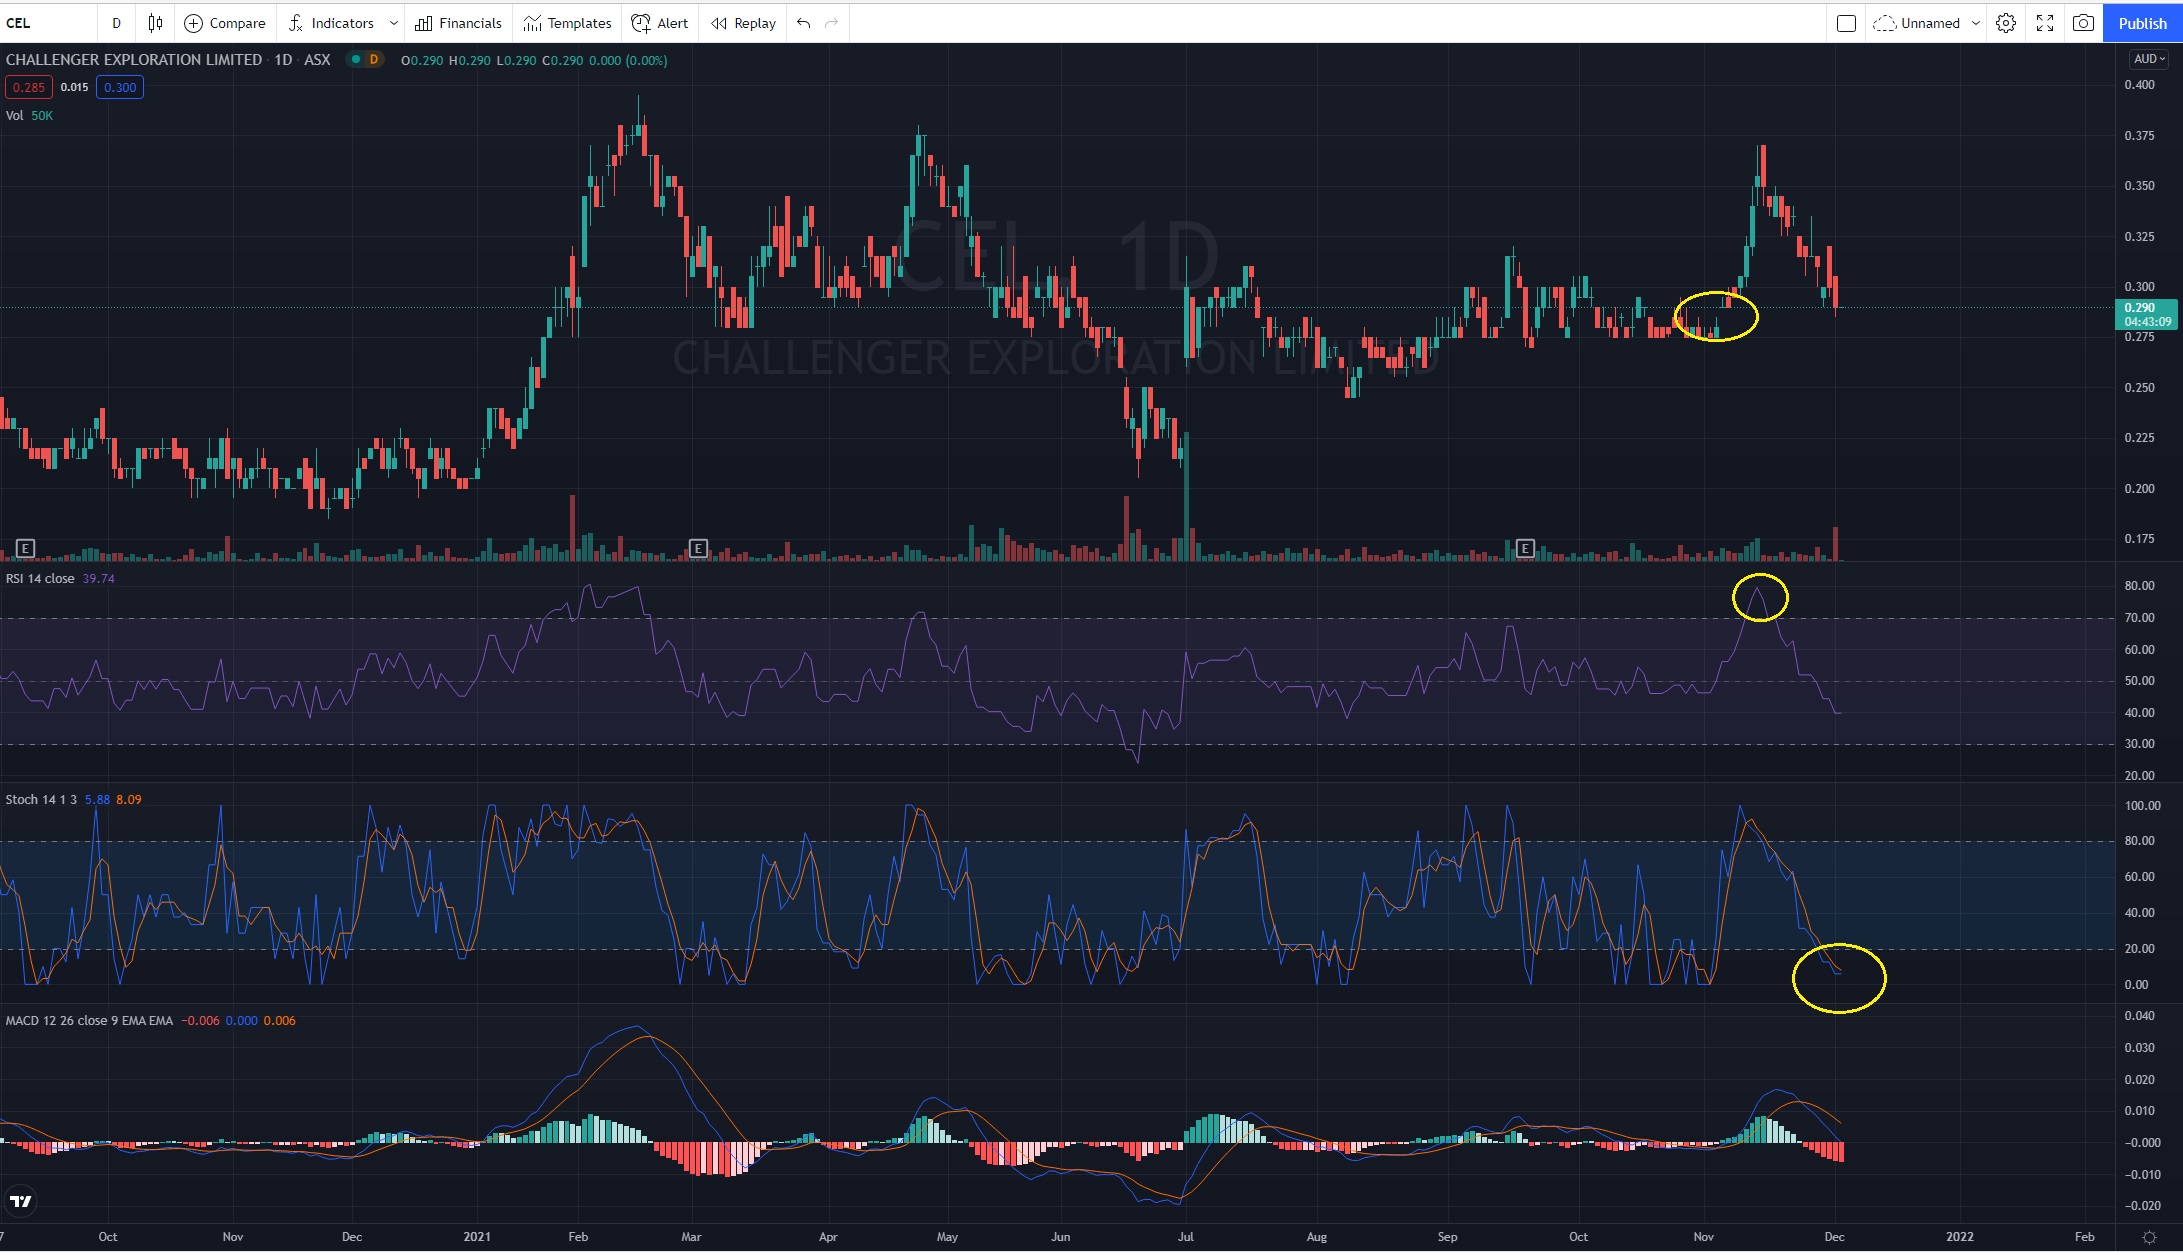Click the 70.00 level on RSI scale
This screenshot has height=1255, width=2183.
point(2139,618)
